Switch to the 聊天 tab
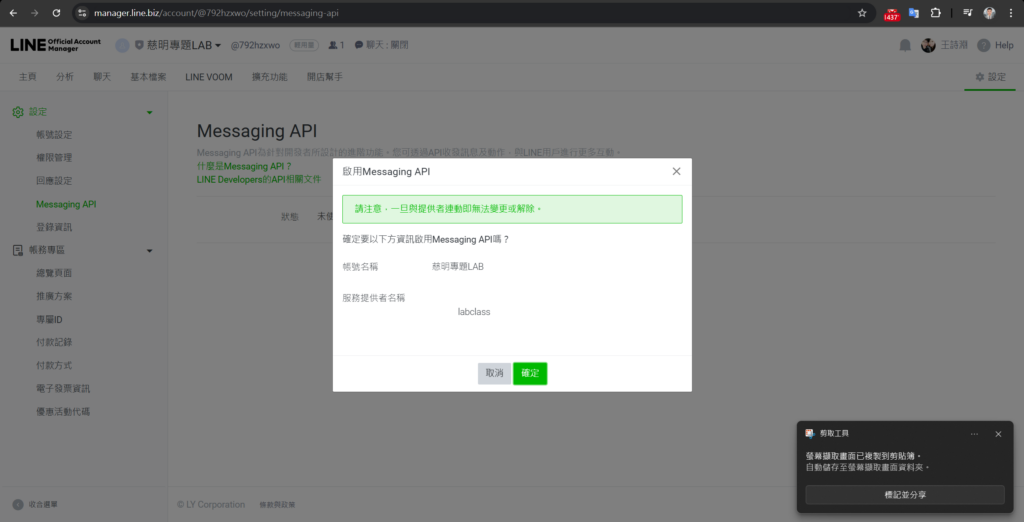 coord(102,76)
